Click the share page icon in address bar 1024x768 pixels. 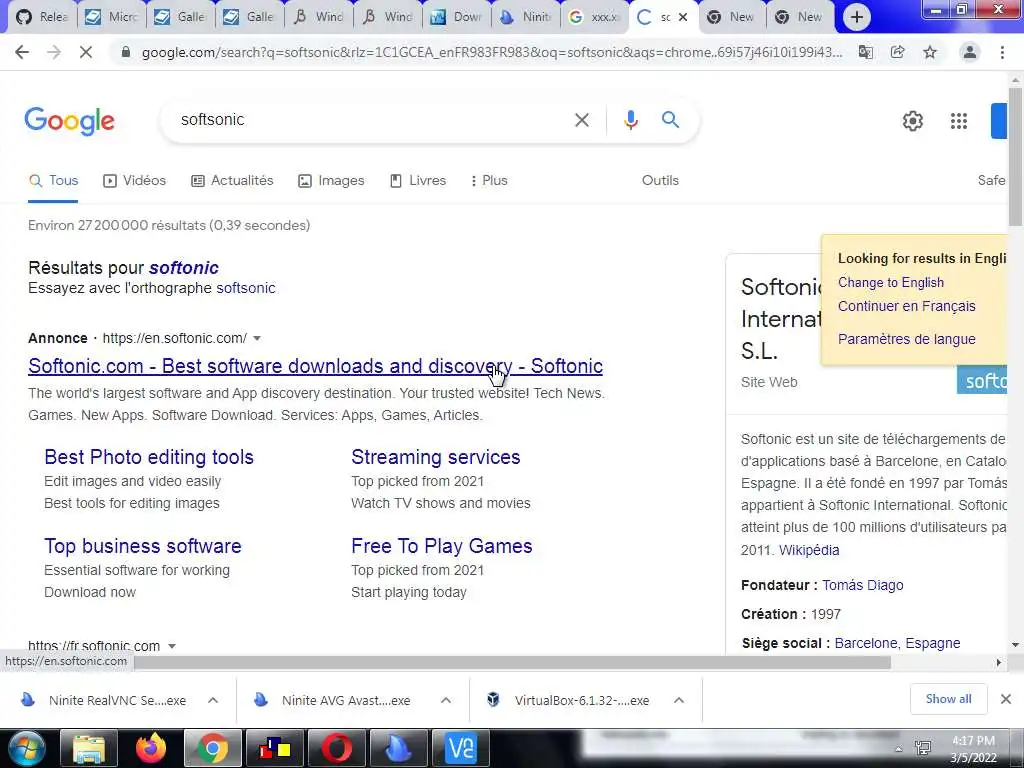tap(898, 52)
